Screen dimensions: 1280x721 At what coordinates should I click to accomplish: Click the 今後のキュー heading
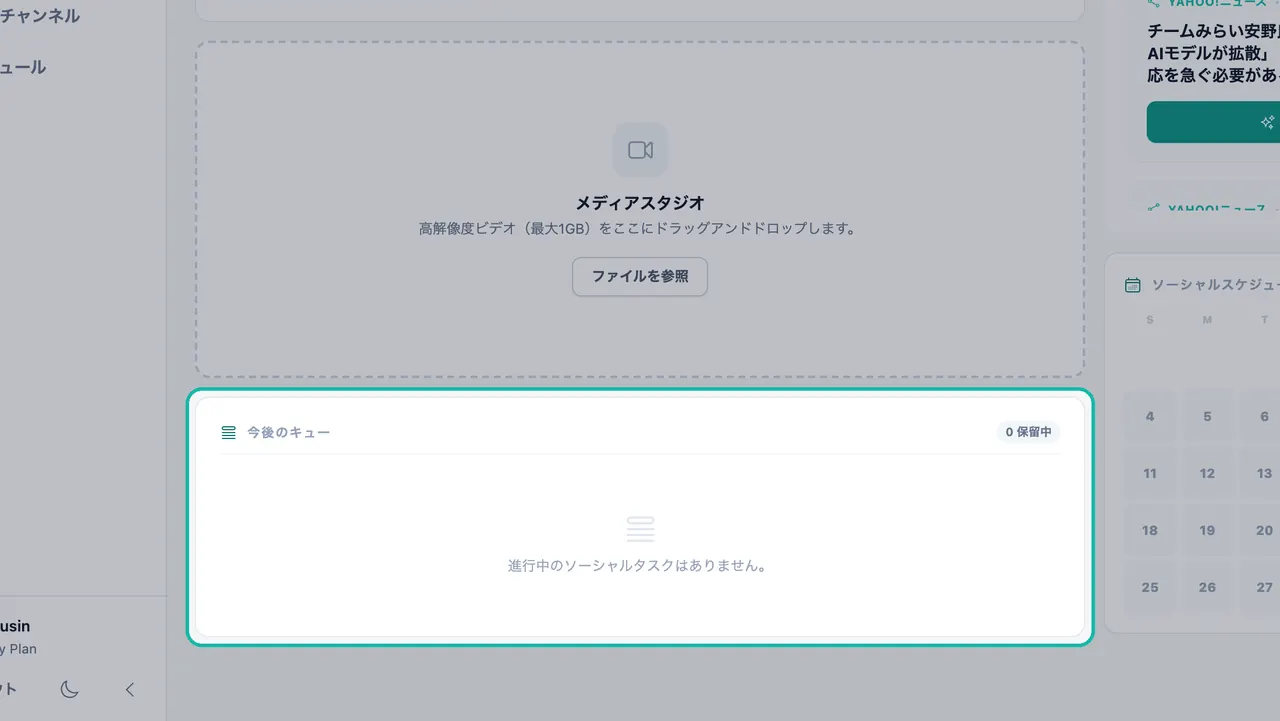coord(289,432)
